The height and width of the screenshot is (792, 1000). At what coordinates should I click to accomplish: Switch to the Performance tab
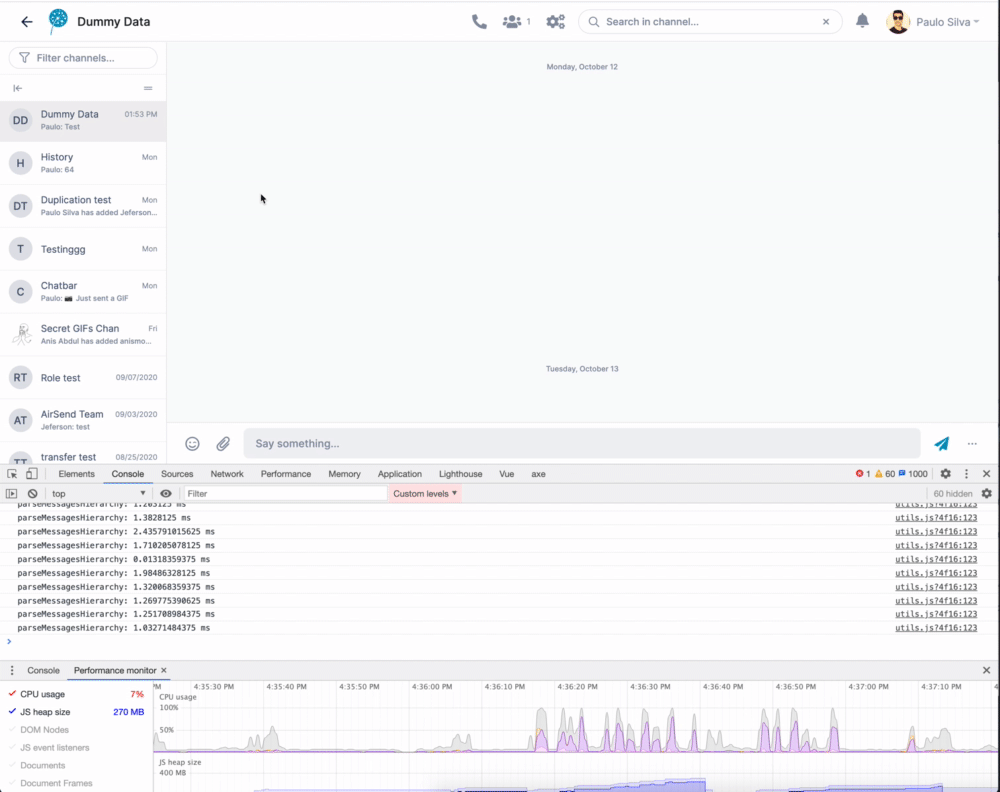(286, 474)
